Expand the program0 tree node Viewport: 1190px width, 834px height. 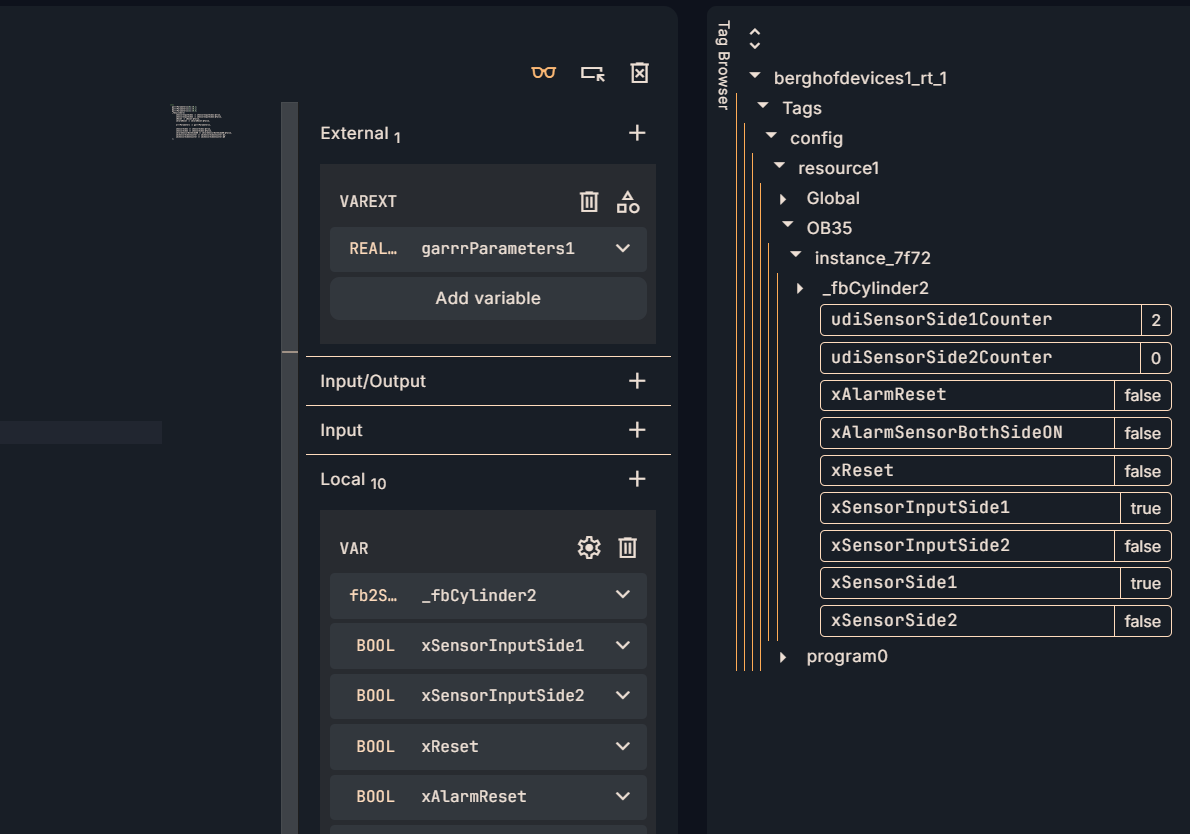point(785,657)
